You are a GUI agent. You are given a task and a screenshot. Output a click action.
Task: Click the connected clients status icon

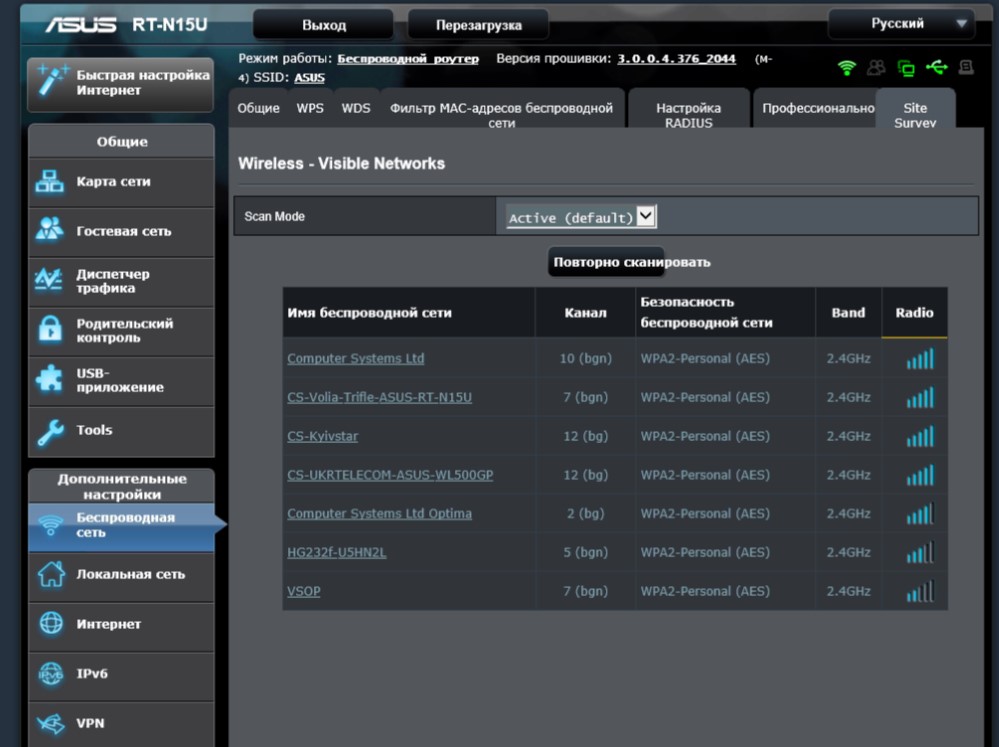[x=876, y=68]
